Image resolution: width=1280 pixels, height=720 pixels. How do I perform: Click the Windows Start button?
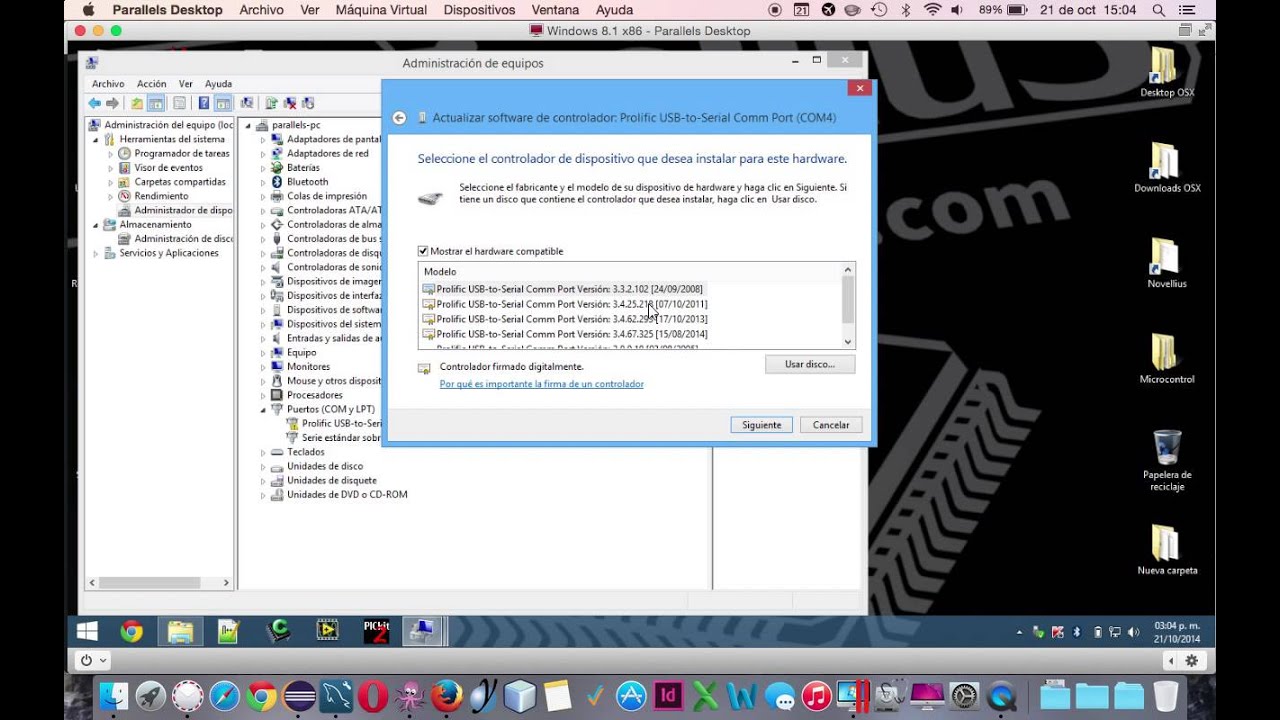click(x=87, y=631)
